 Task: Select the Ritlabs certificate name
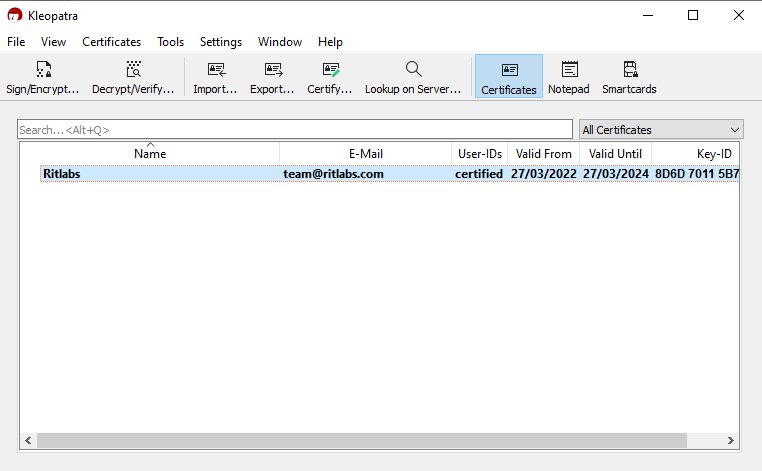point(62,174)
